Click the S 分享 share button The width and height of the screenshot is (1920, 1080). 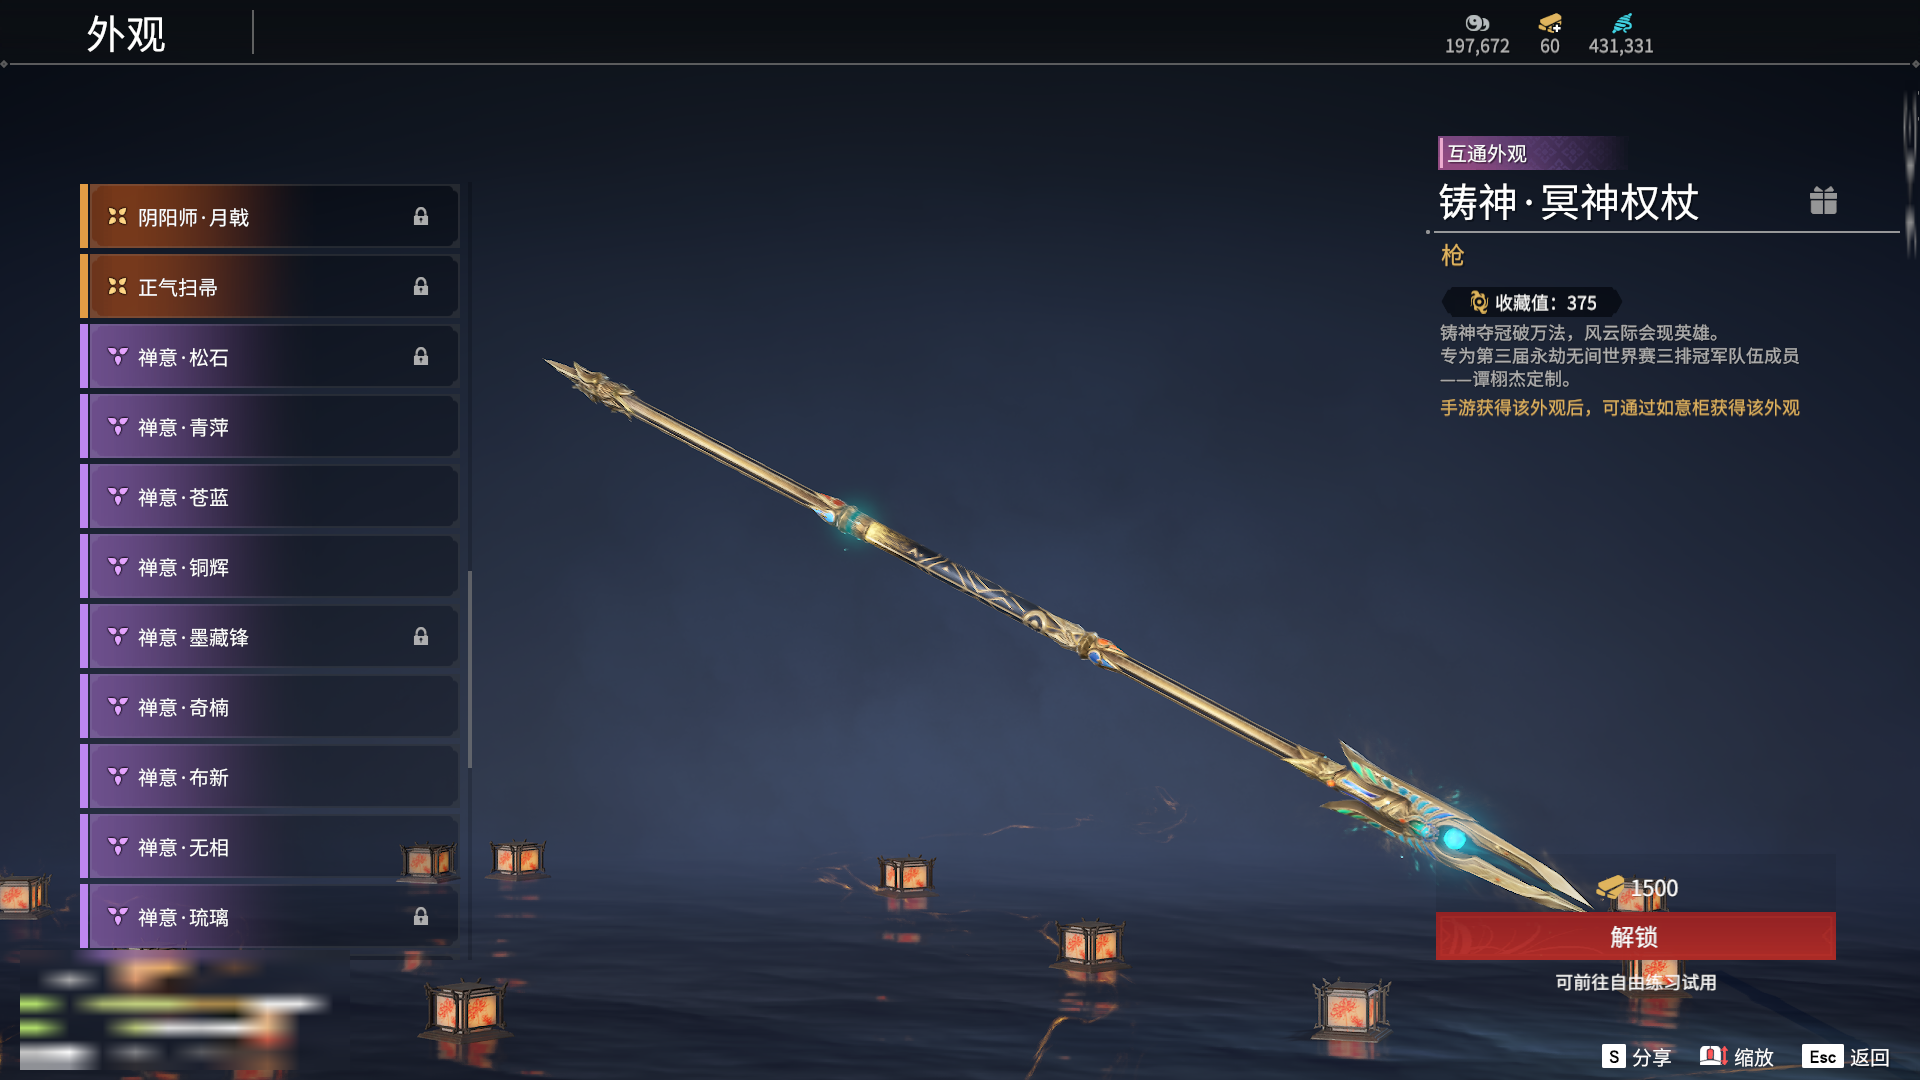point(1636,1057)
